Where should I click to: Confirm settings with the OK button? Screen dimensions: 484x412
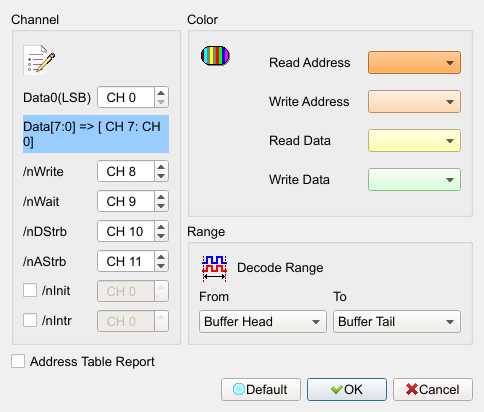click(x=347, y=389)
